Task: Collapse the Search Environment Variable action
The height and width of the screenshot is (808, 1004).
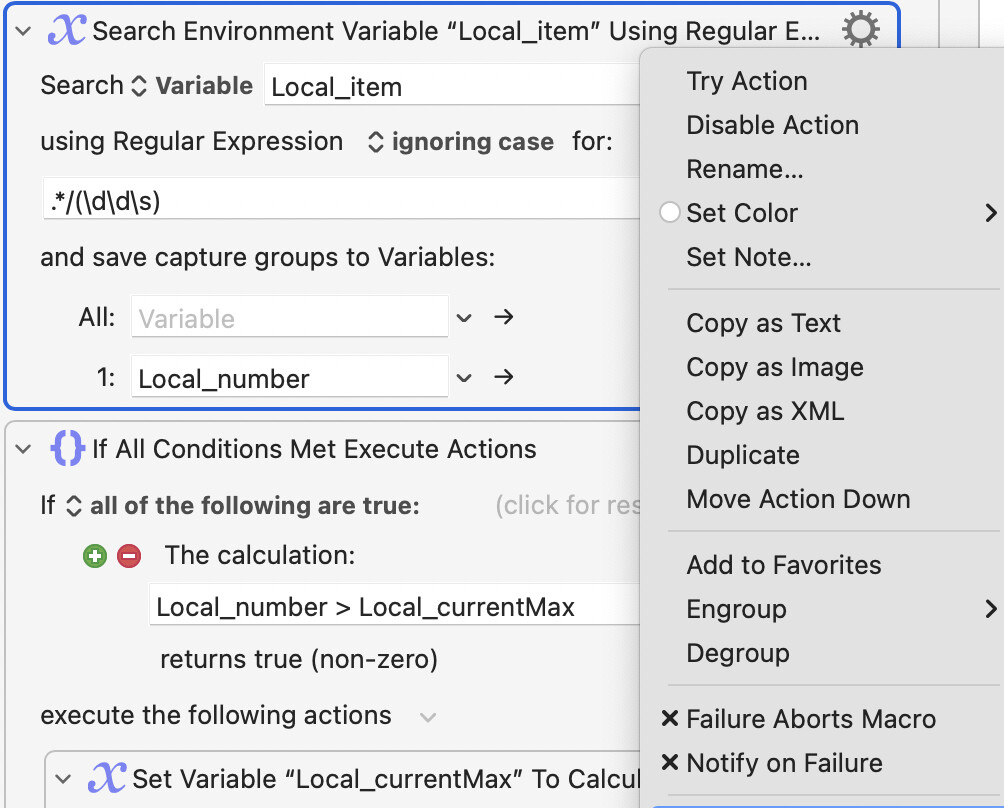Action: pos(24,31)
